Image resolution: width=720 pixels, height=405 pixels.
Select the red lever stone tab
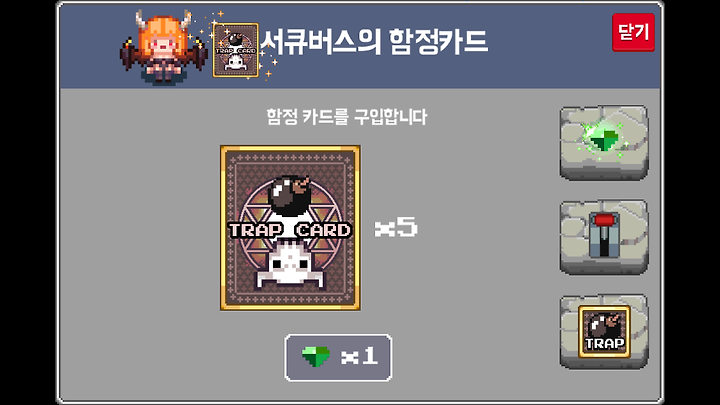pos(604,237)
